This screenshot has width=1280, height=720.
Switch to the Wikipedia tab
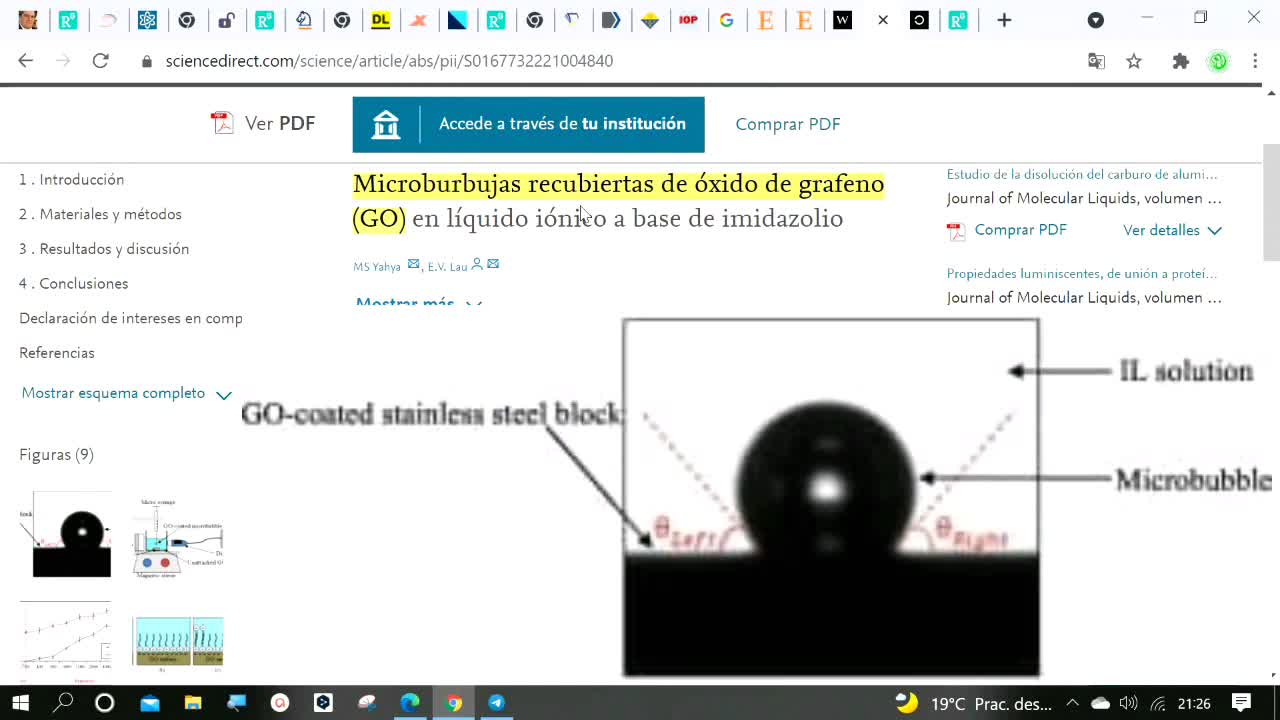843,20
